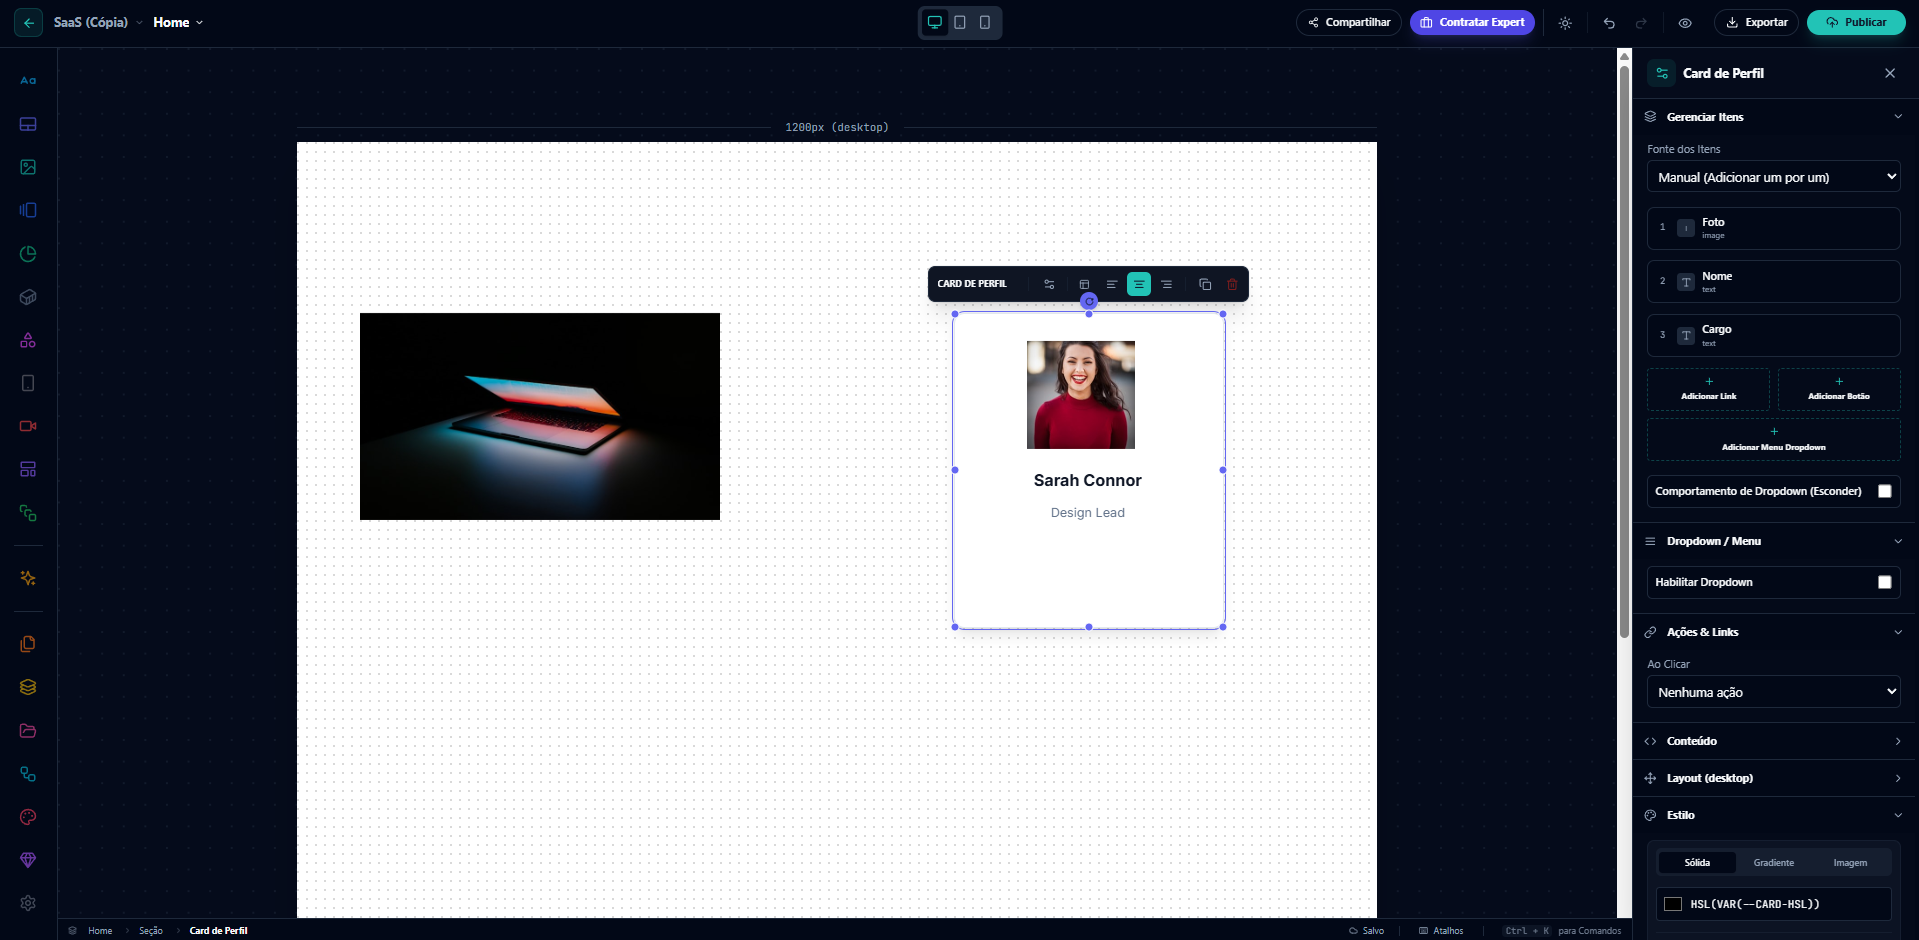Toggle light mode with the sun icon
The height and width of the screenshot is (940, 1919).
1565,22
